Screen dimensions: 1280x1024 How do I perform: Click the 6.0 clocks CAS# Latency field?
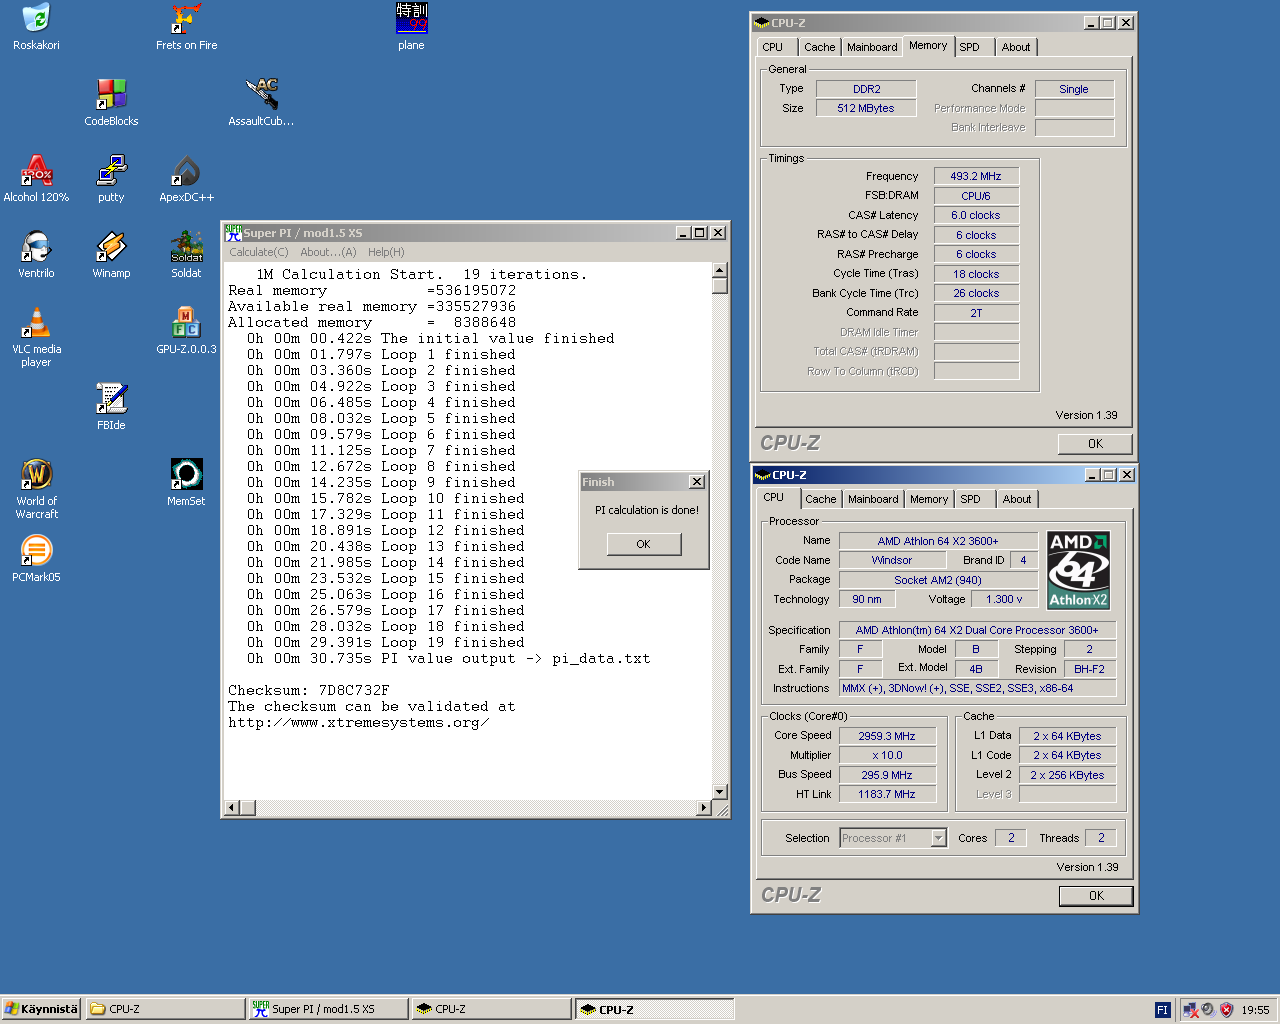click(x=976, y=215)
